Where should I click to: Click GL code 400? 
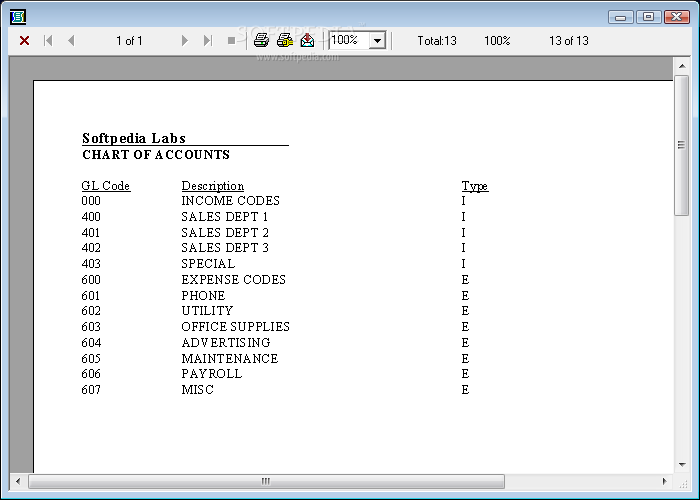click(x=91, y=217)
